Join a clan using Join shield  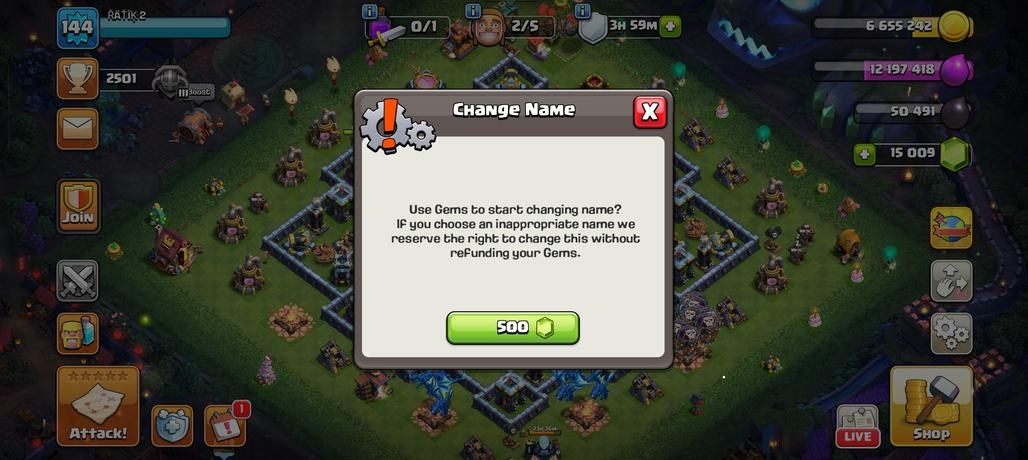[78, 205]
